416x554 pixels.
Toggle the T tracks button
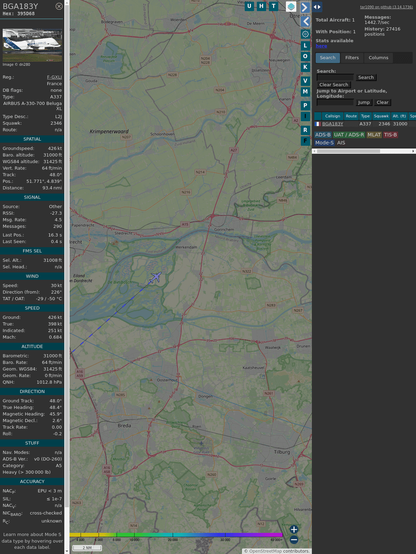point(273,6)
